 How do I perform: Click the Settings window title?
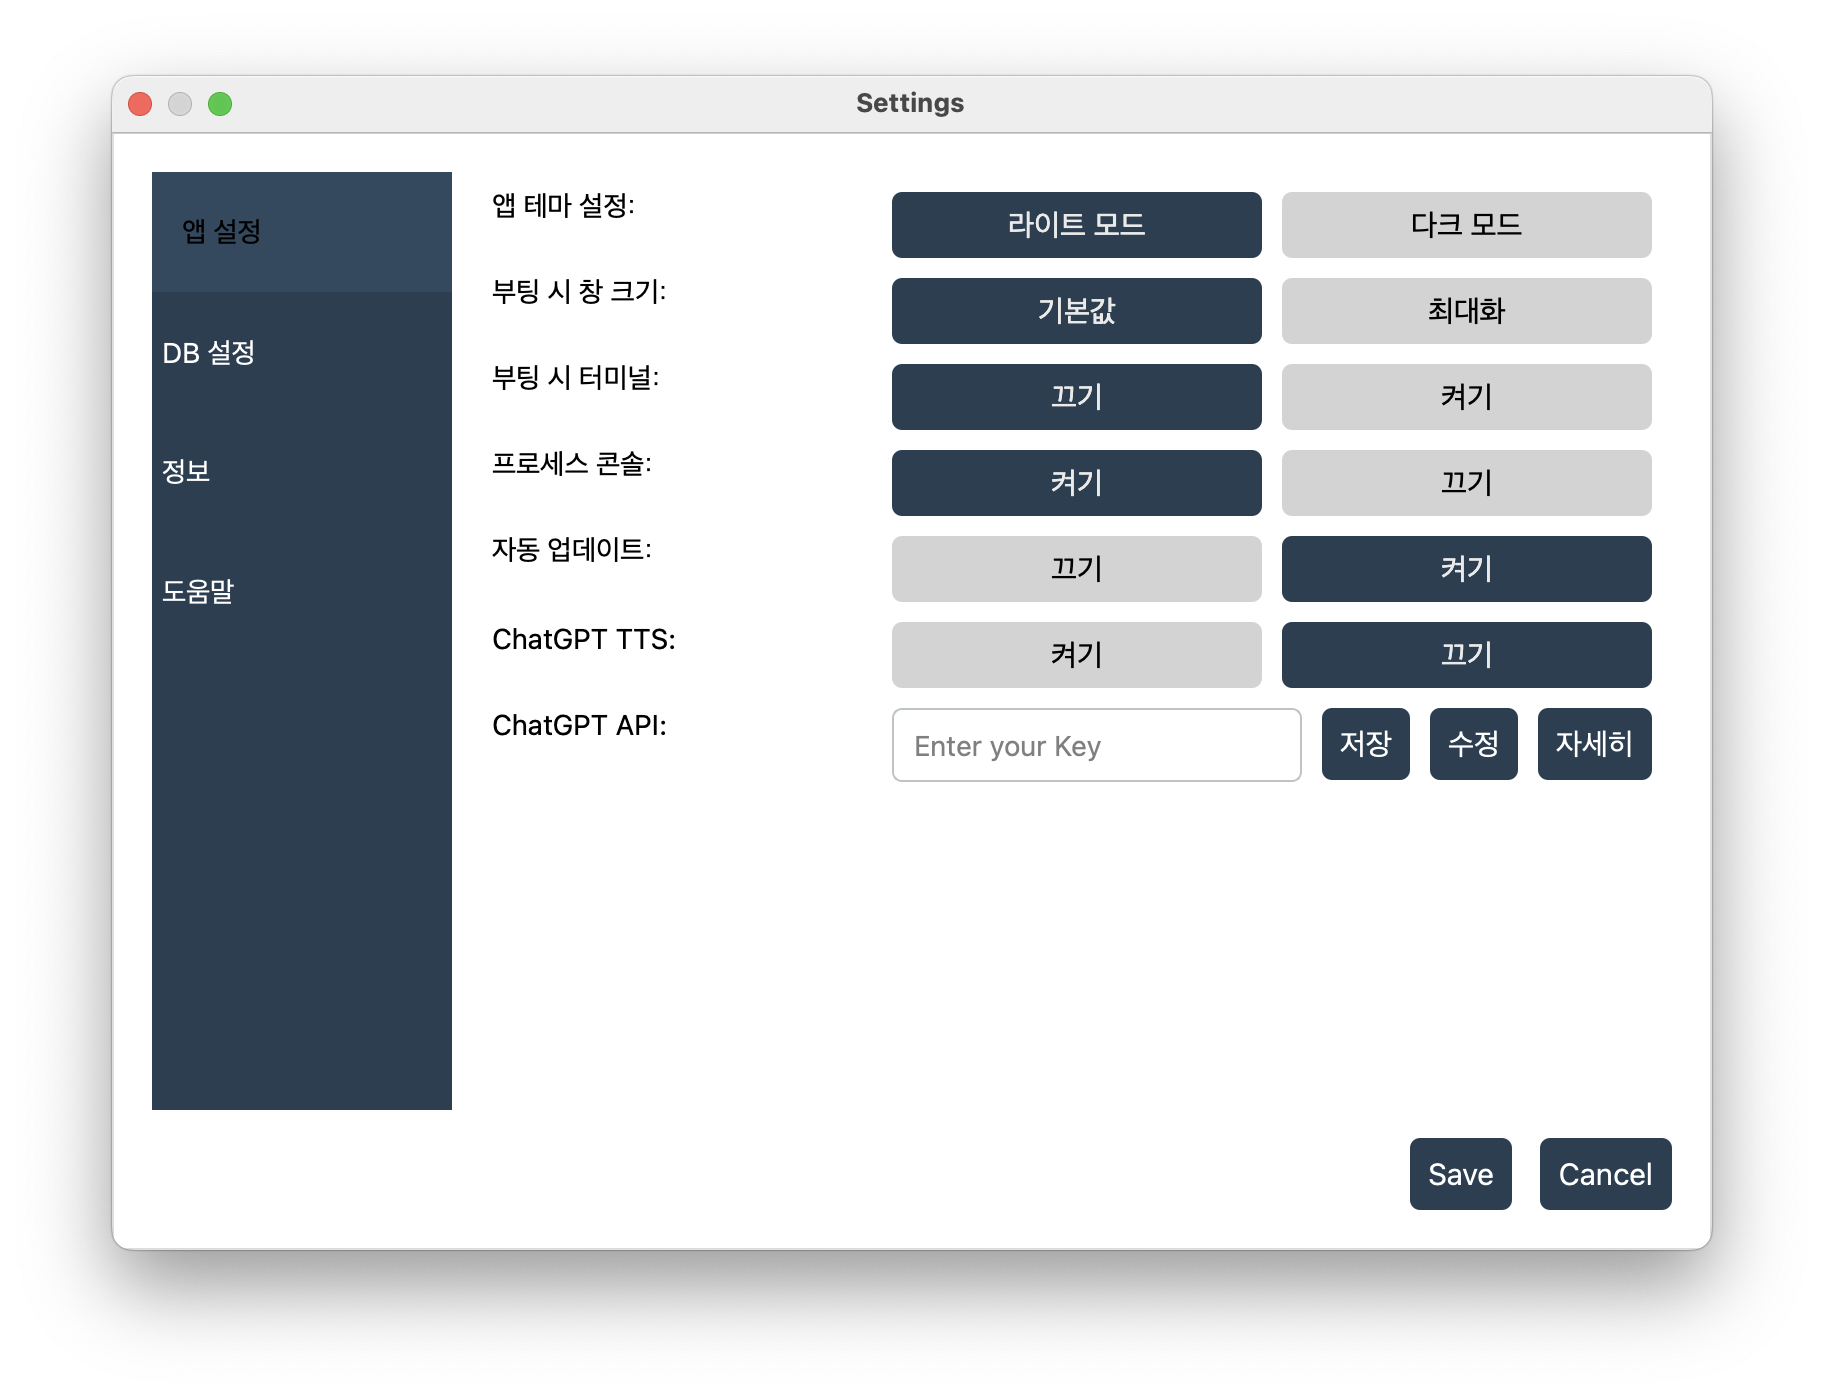pos(910,103)
